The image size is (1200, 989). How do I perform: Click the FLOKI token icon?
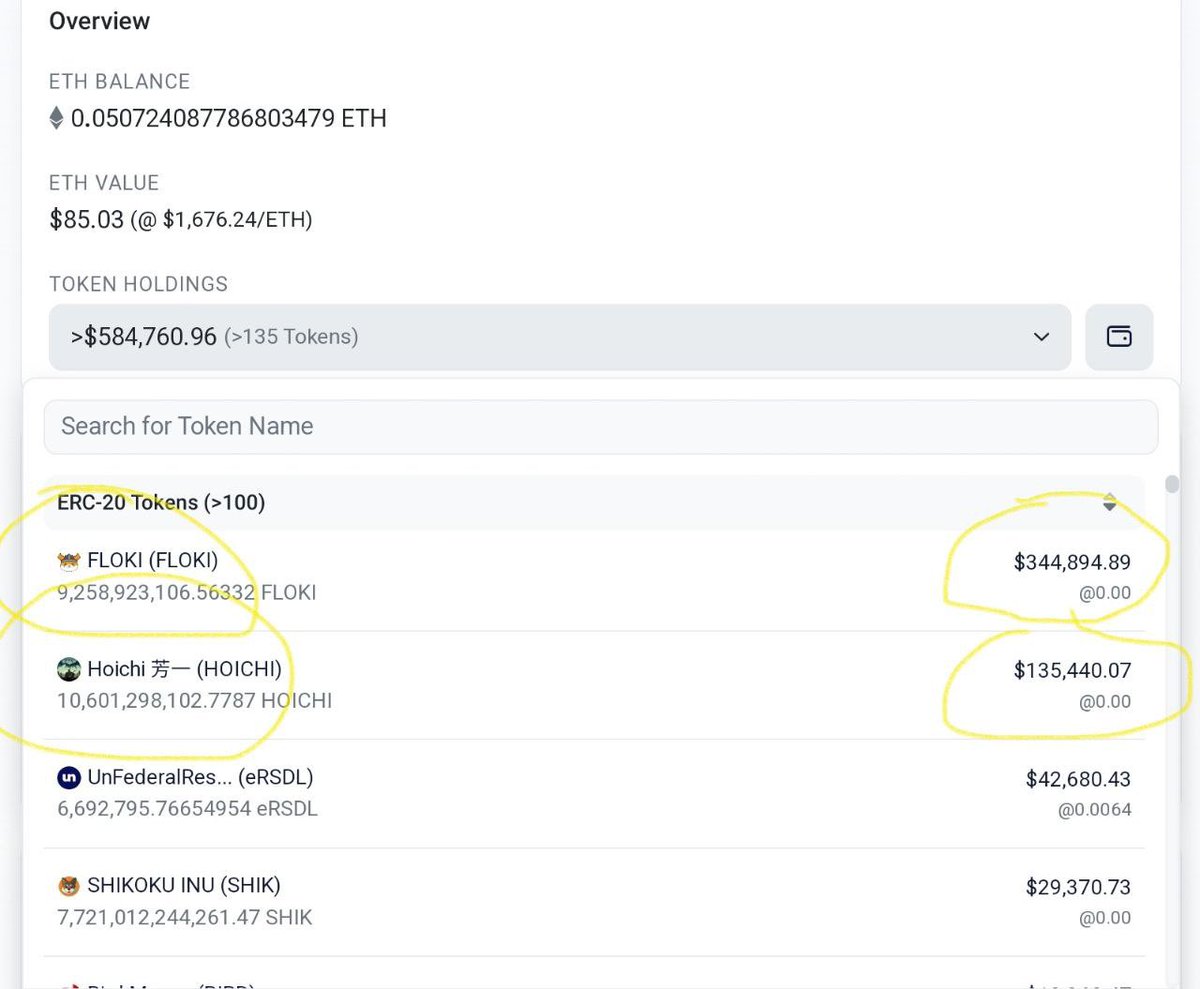tap(68, 560)
